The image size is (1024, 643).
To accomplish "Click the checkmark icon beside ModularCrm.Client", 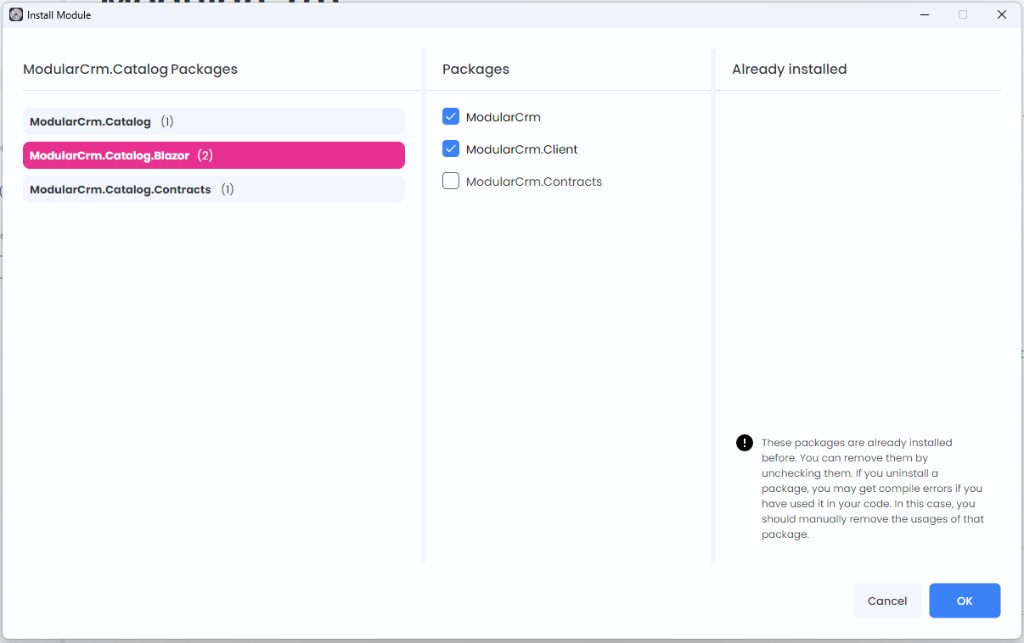I will click(x=450, y=148).
